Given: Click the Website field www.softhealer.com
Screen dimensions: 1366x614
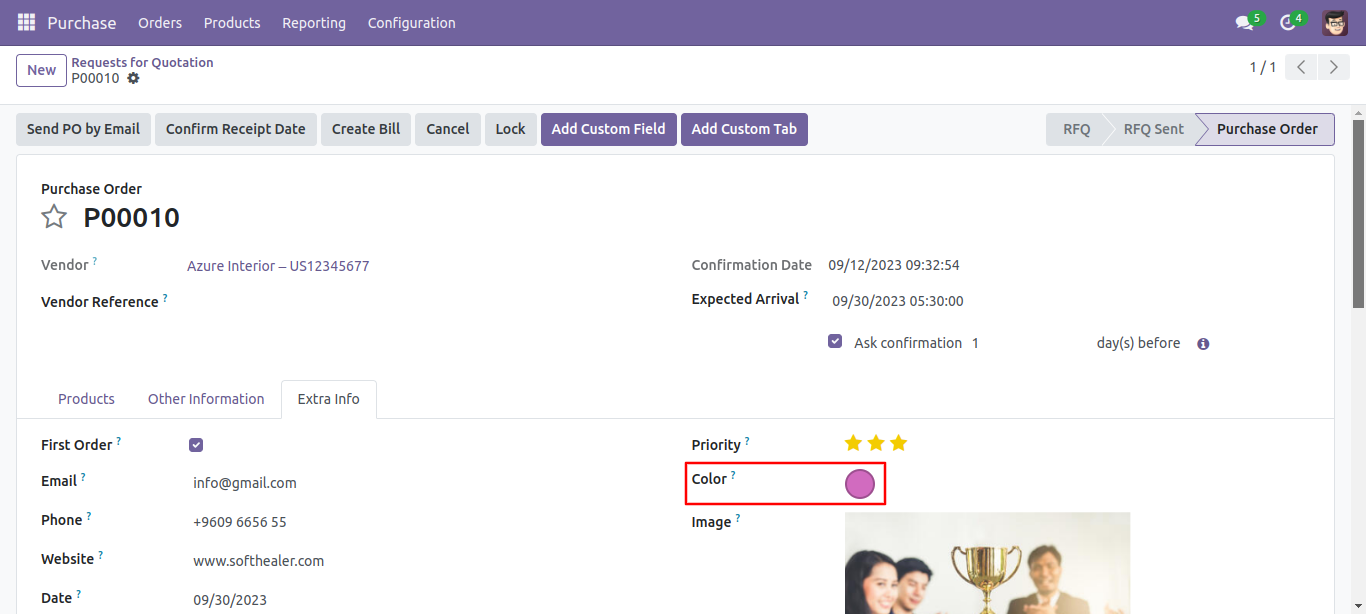Looking at the screenshot, I should 259,561.
